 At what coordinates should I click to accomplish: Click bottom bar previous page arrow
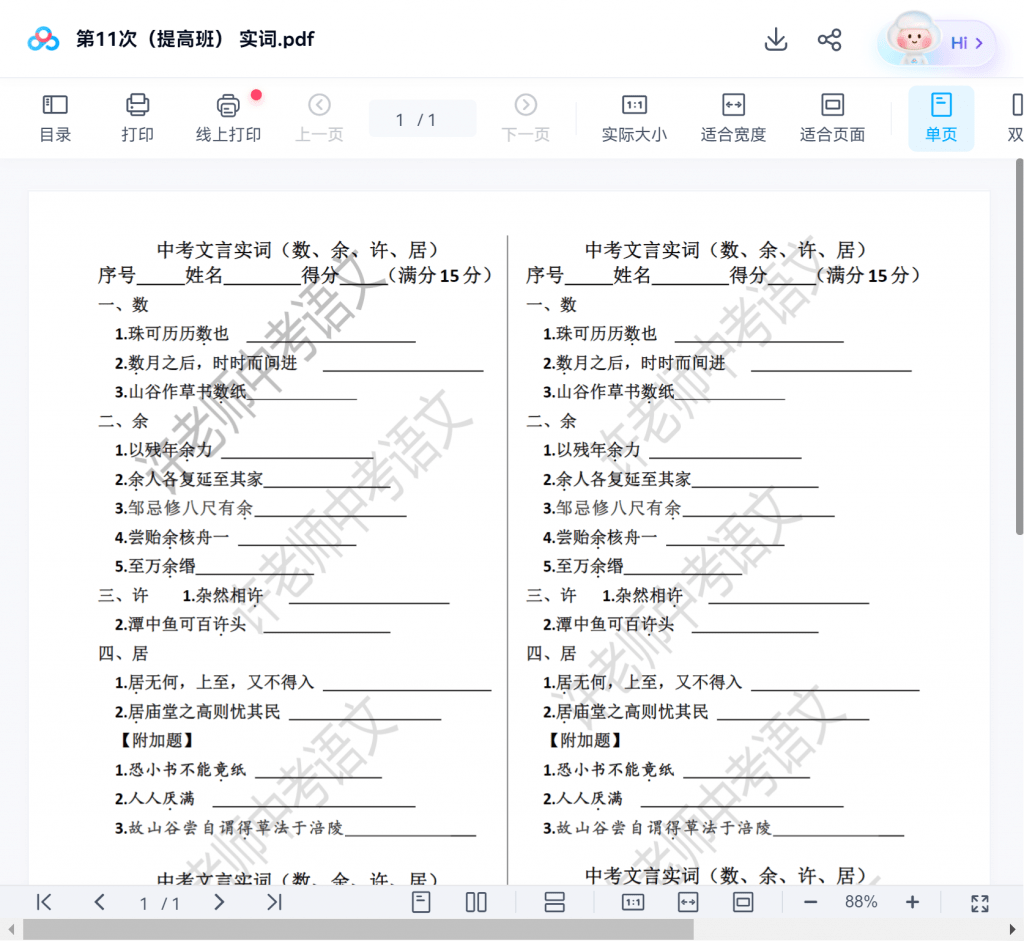tap(99, 902)
